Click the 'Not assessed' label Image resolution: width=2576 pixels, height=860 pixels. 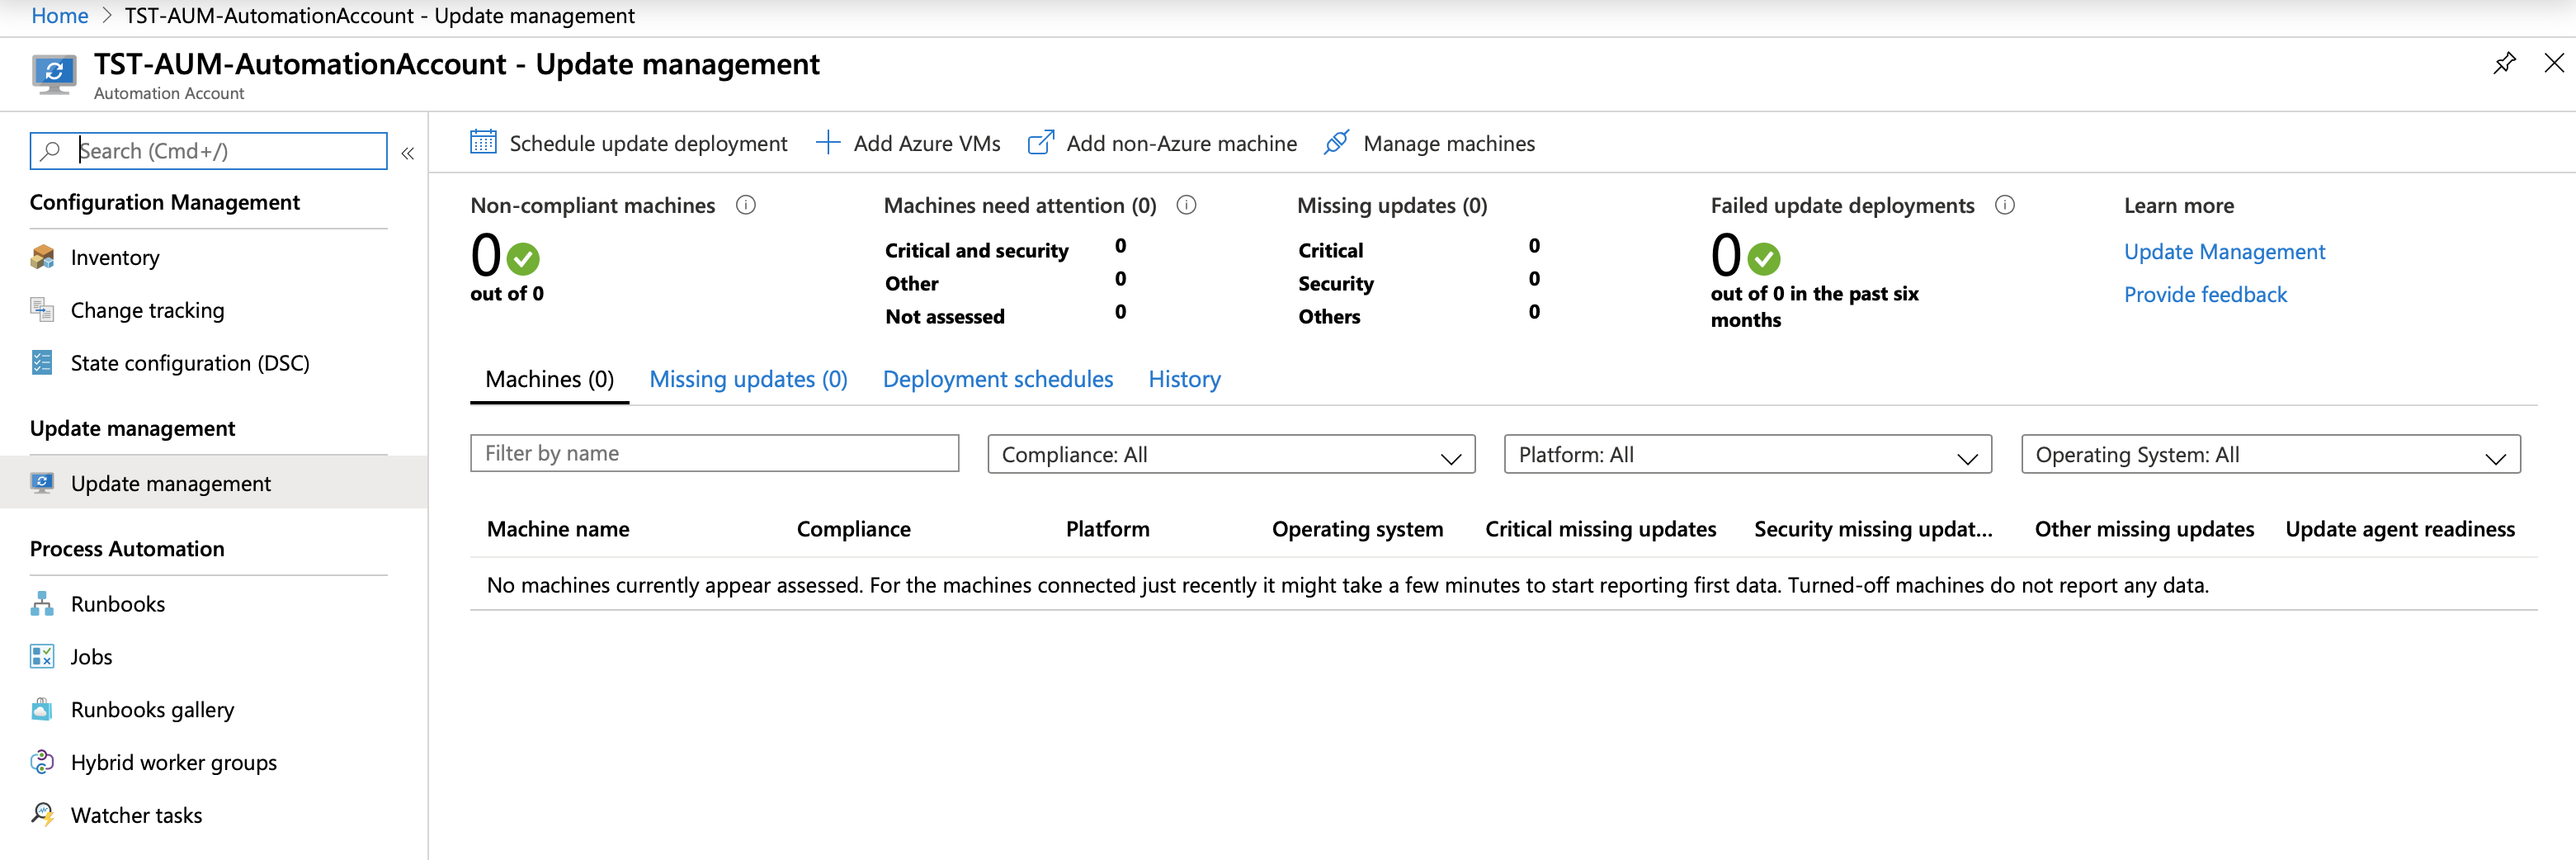click(944, 317)
